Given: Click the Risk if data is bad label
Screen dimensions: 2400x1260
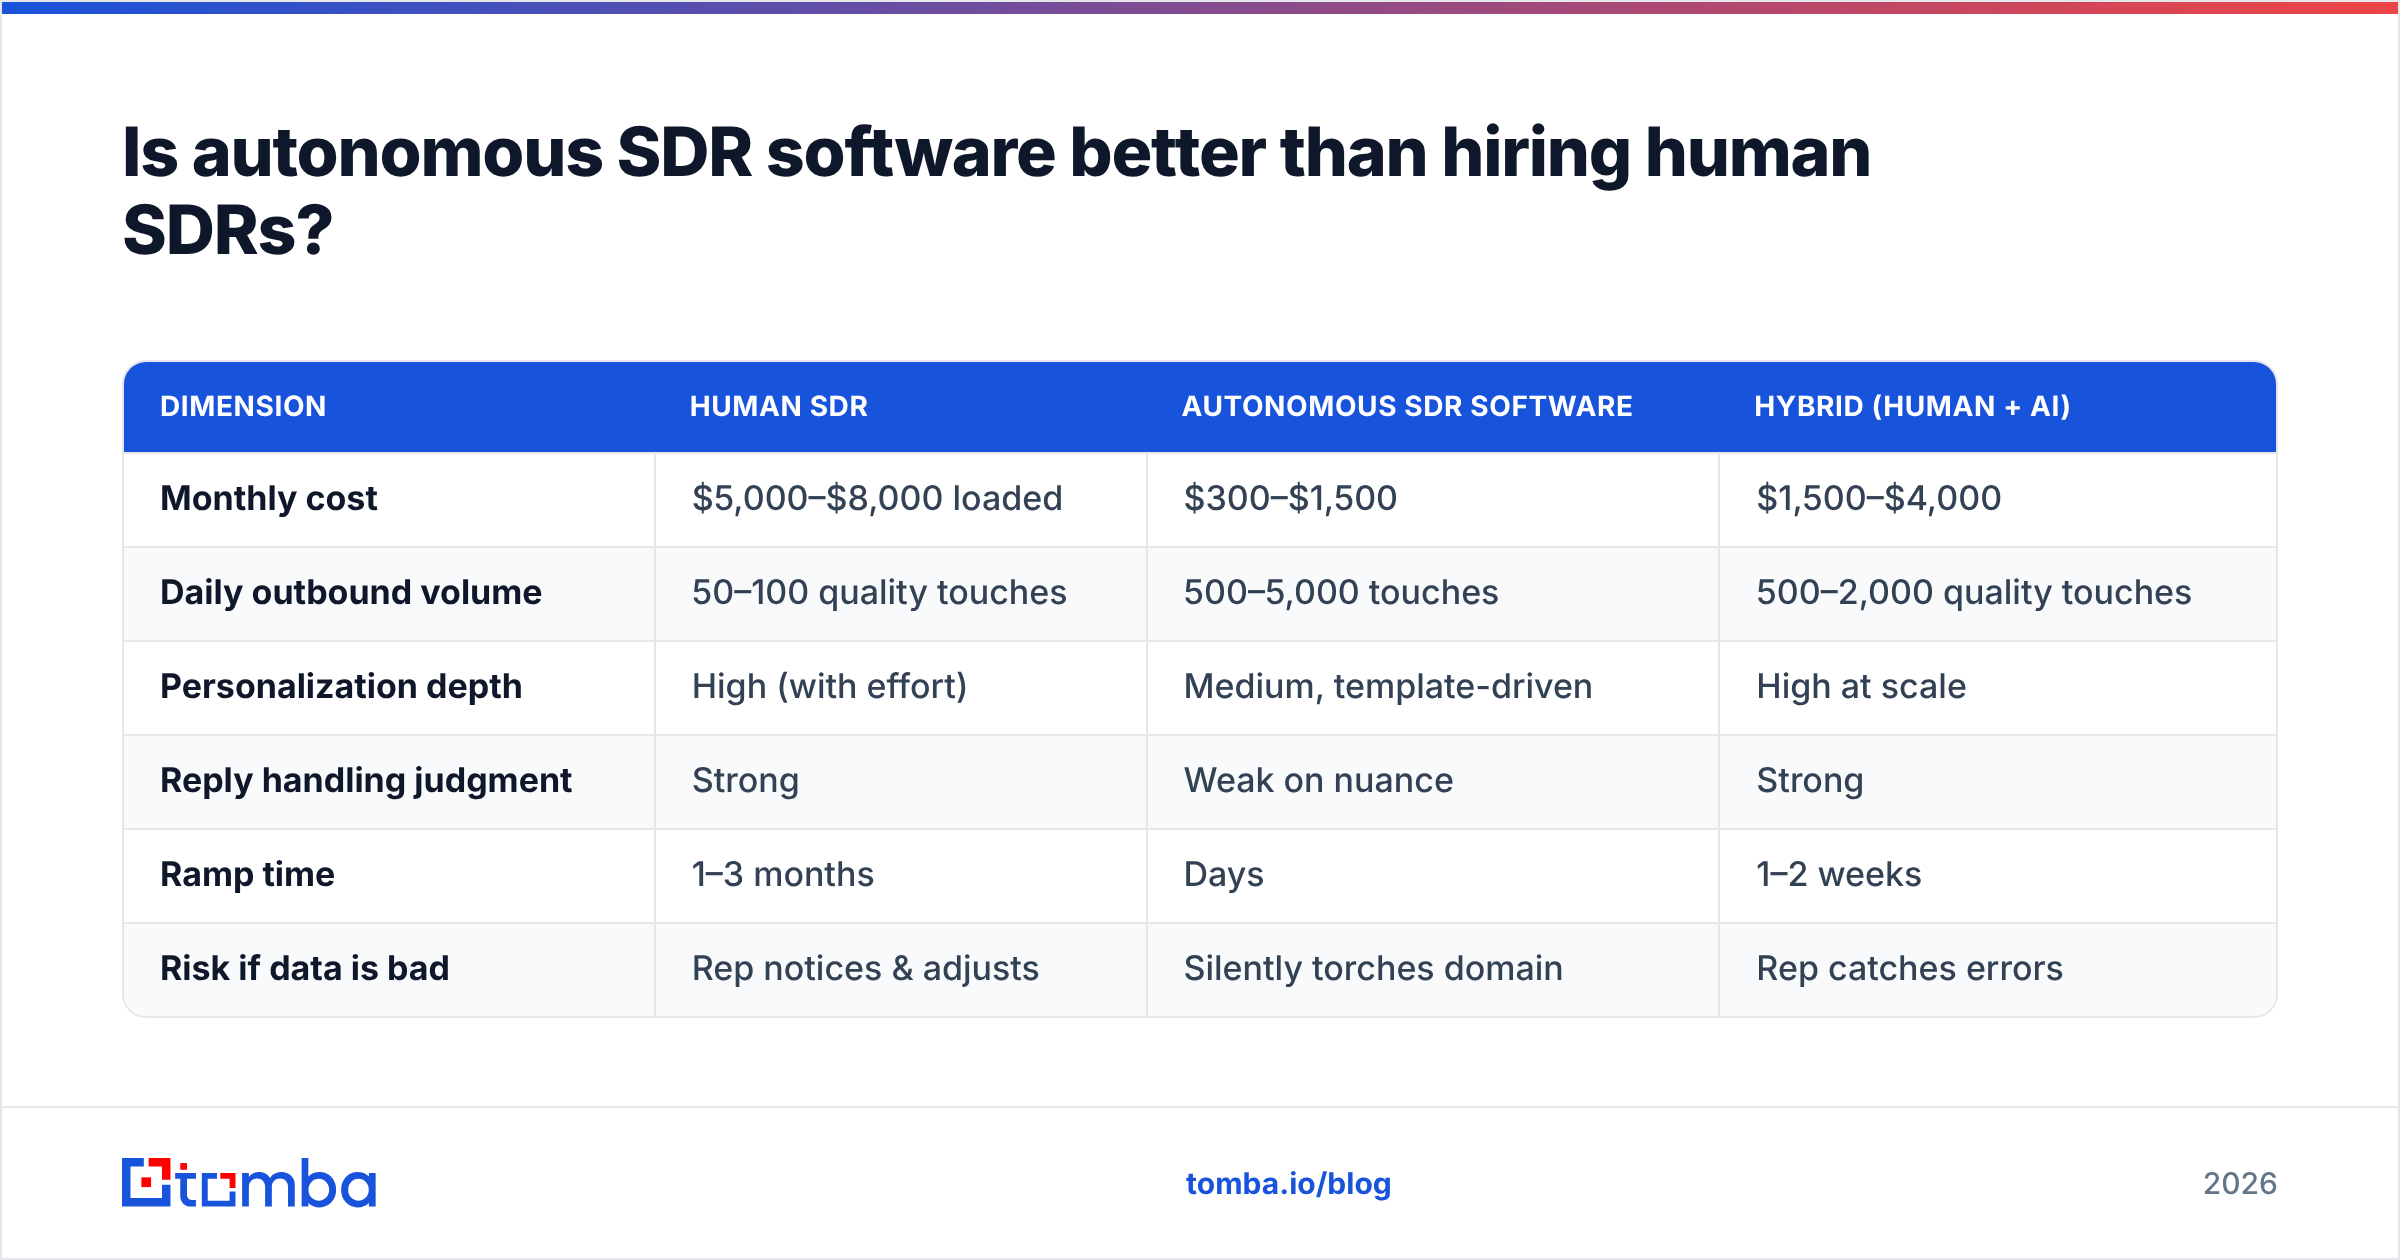Looking at the screenshot, I should click(x=305, y=968).
